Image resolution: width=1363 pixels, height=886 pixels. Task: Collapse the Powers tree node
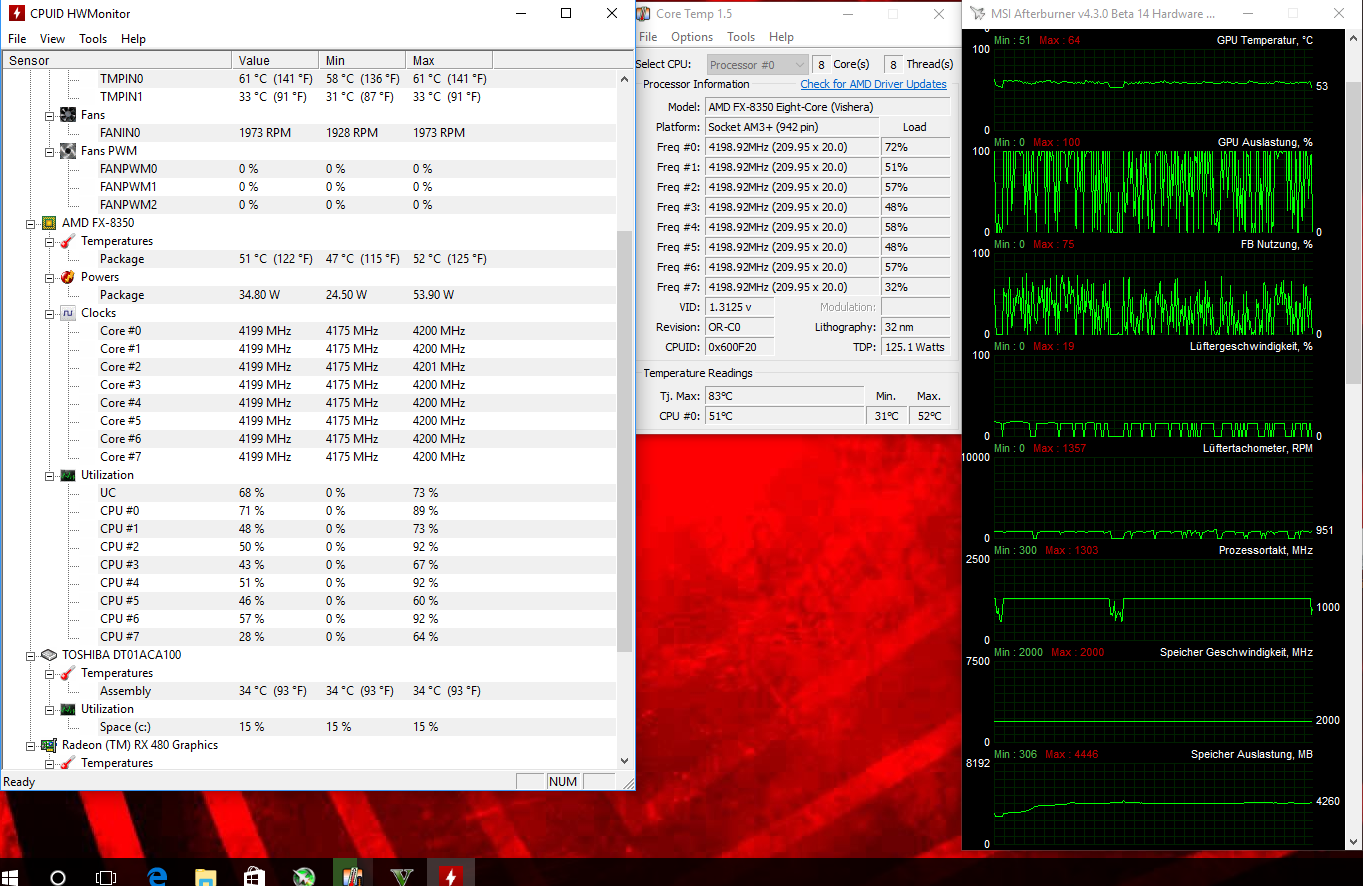click(49, 277)
